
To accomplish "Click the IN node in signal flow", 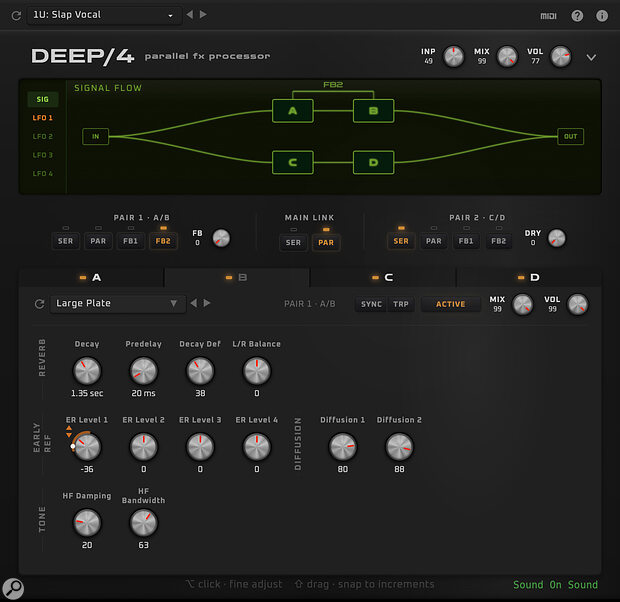I will pos(95,136).
